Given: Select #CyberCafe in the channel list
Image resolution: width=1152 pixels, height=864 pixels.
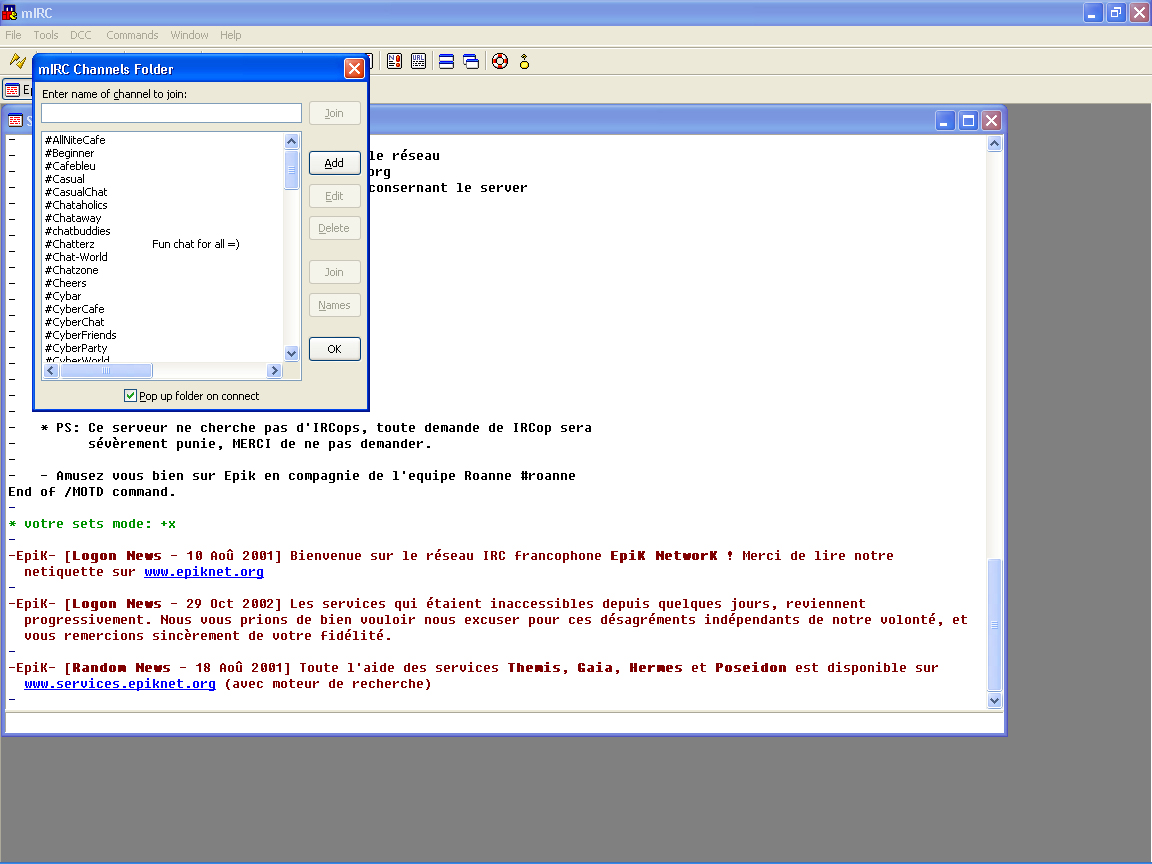Looking at the screenshot, I should tap(75, 309).
